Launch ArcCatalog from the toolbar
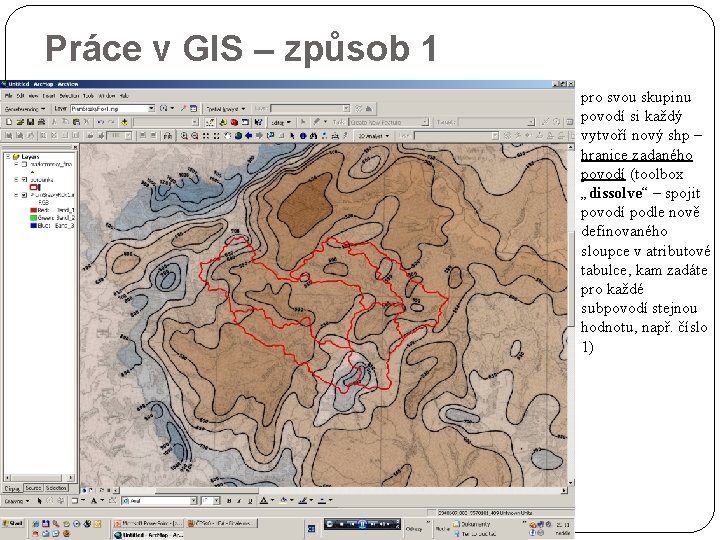The height and width of the screenshot is (540, 720). tap(223, 122)
